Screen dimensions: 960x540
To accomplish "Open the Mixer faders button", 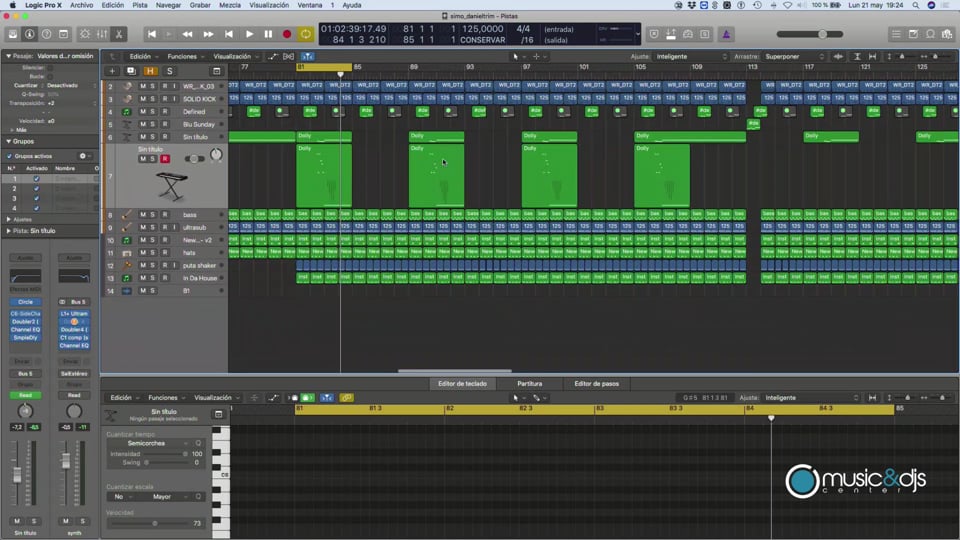I will tap(102, 34).
